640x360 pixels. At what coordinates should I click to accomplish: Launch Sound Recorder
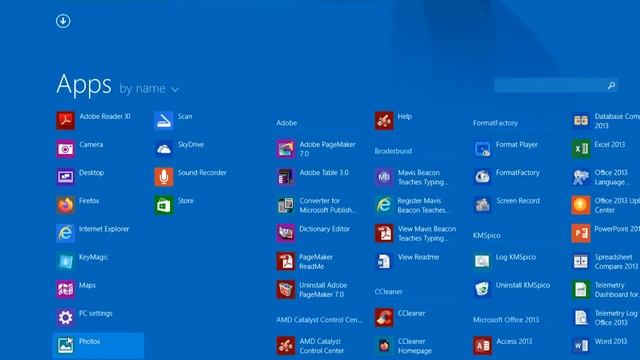191,177
